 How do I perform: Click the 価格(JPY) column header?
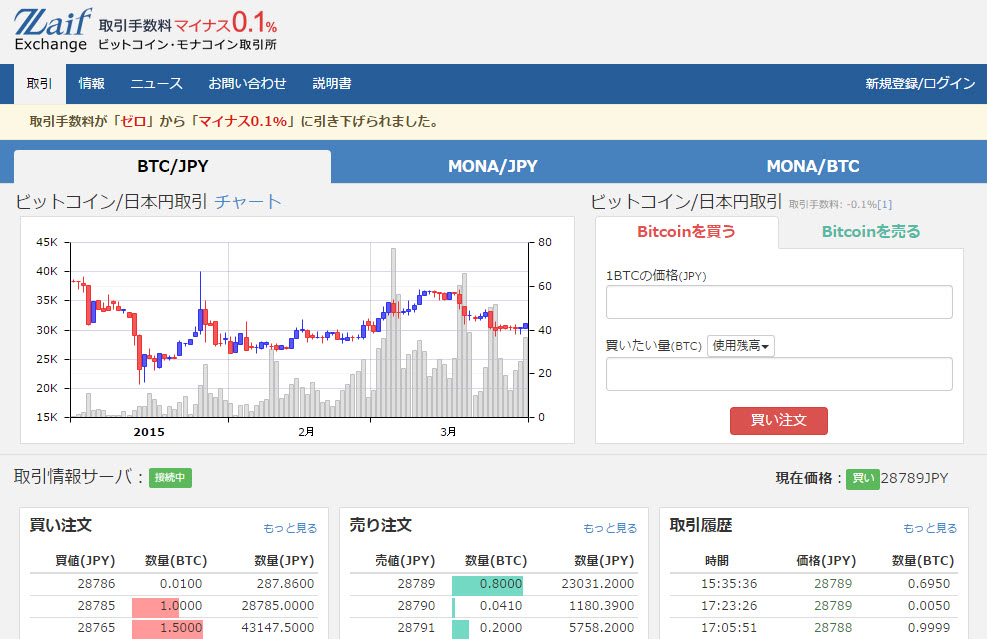pos(826,560)
